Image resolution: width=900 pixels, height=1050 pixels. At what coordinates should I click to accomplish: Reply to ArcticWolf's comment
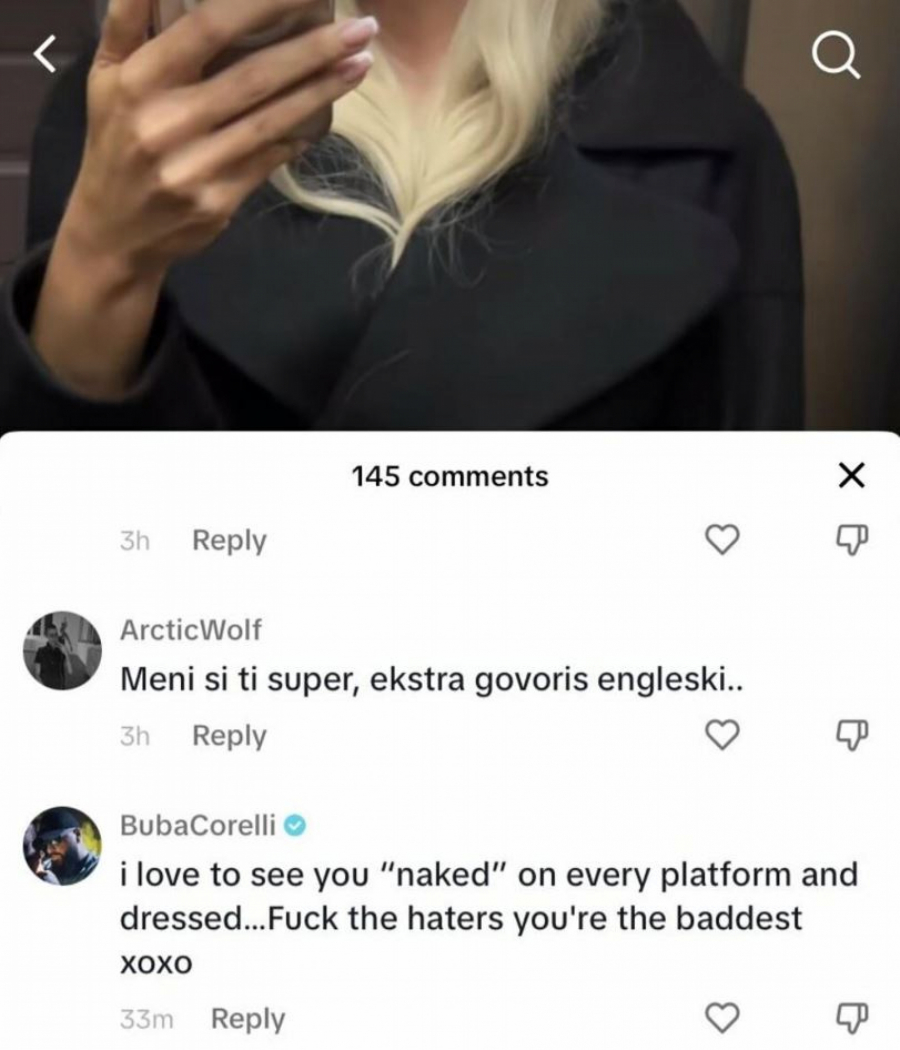229,736
